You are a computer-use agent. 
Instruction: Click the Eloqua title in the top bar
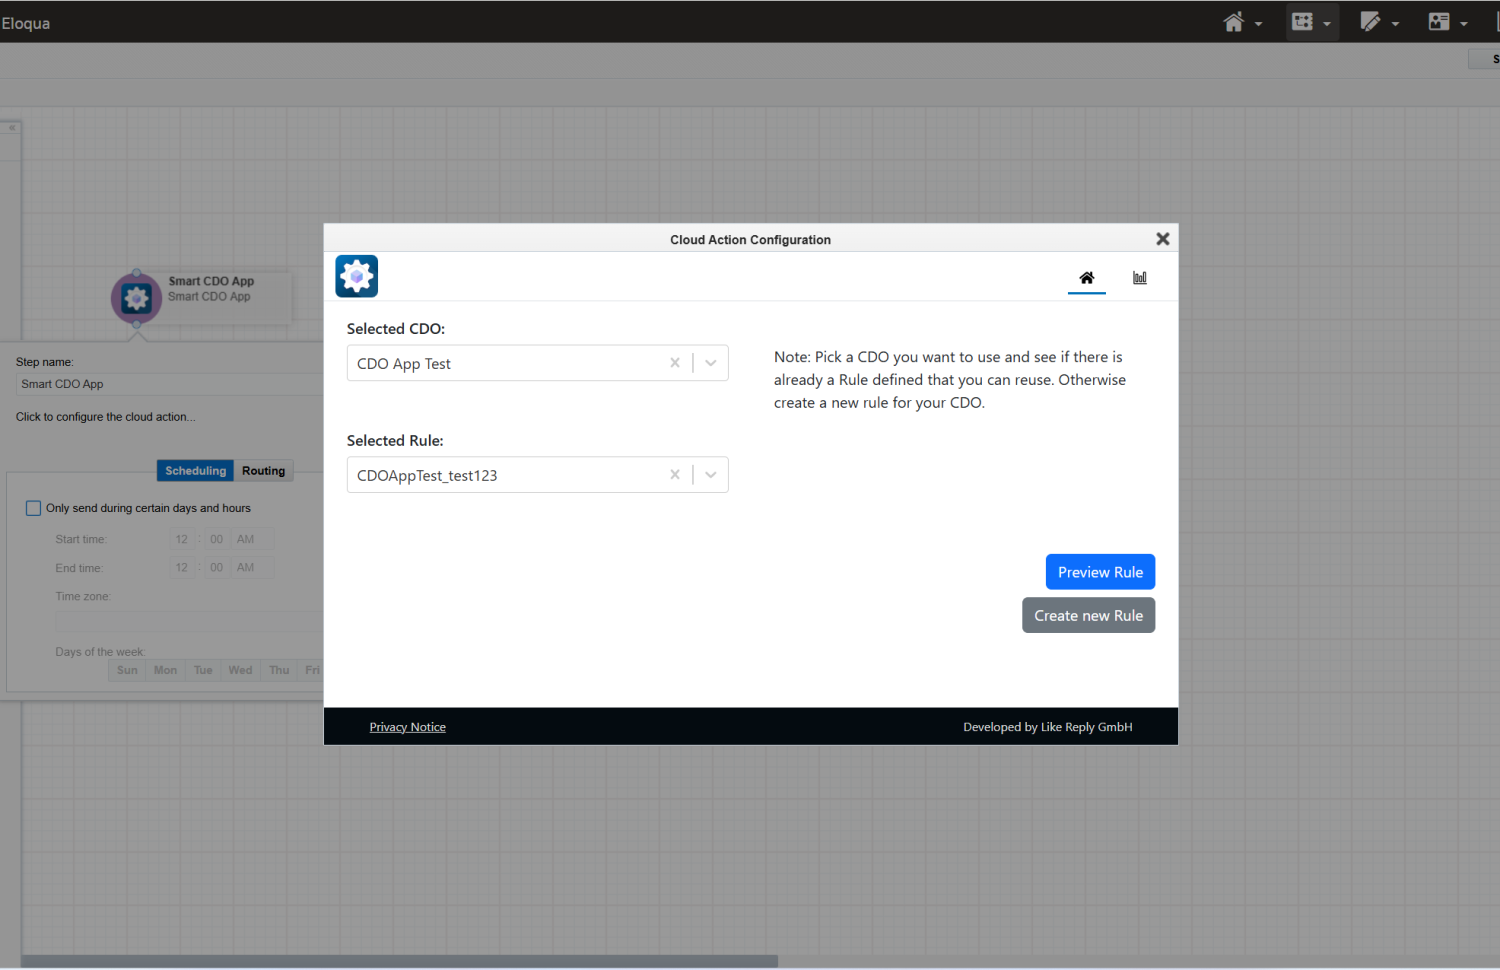coord(25,23)
